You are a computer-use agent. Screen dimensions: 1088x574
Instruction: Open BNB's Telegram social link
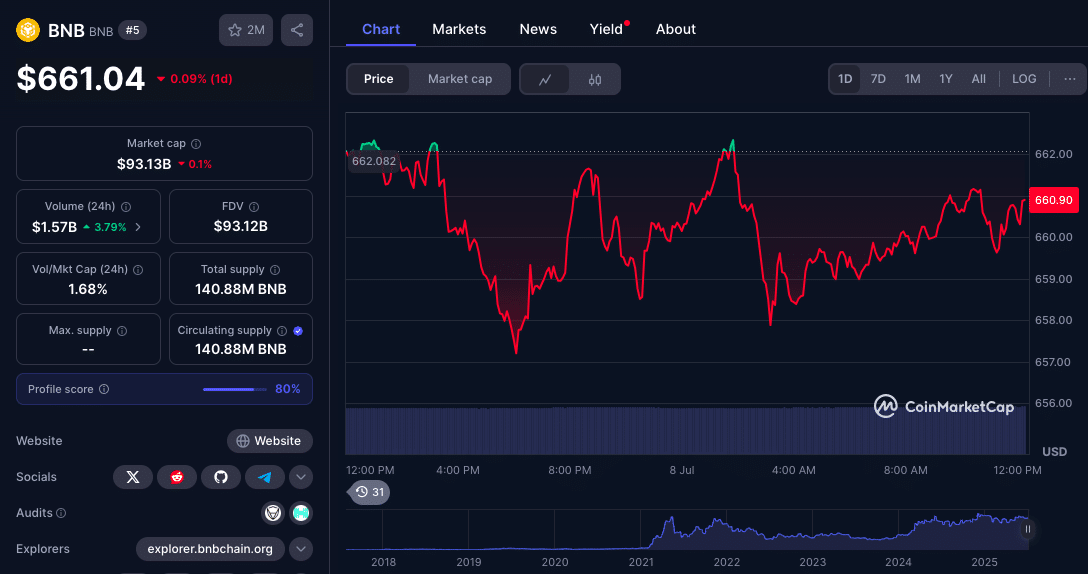coord(264,477)
